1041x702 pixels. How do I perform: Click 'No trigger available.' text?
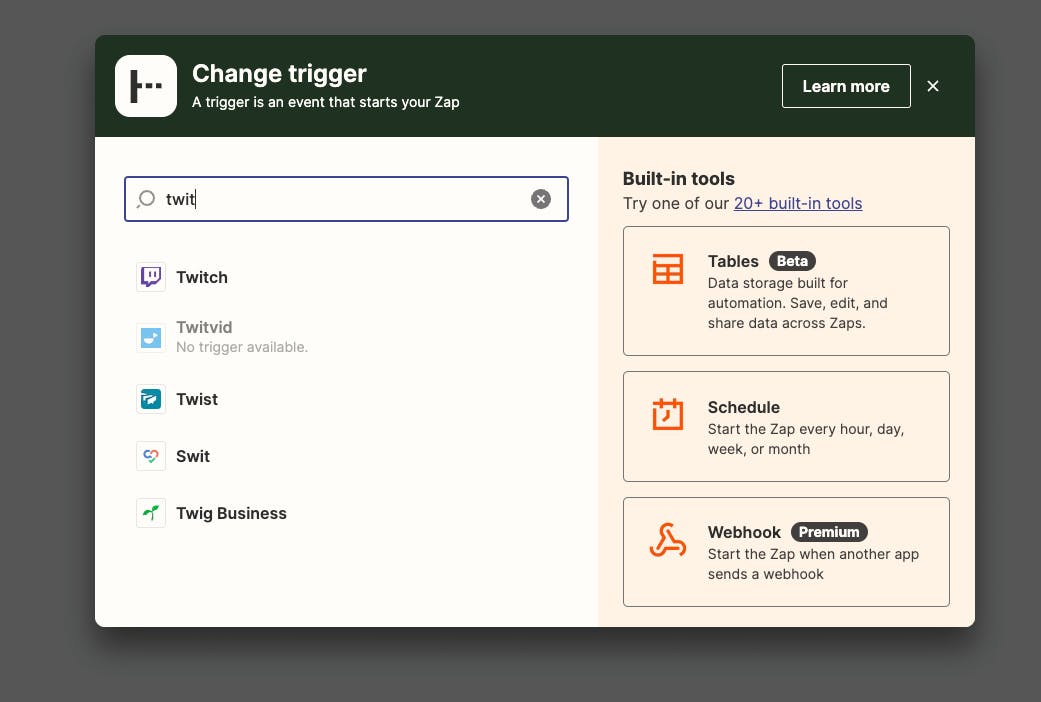[242, 347]
